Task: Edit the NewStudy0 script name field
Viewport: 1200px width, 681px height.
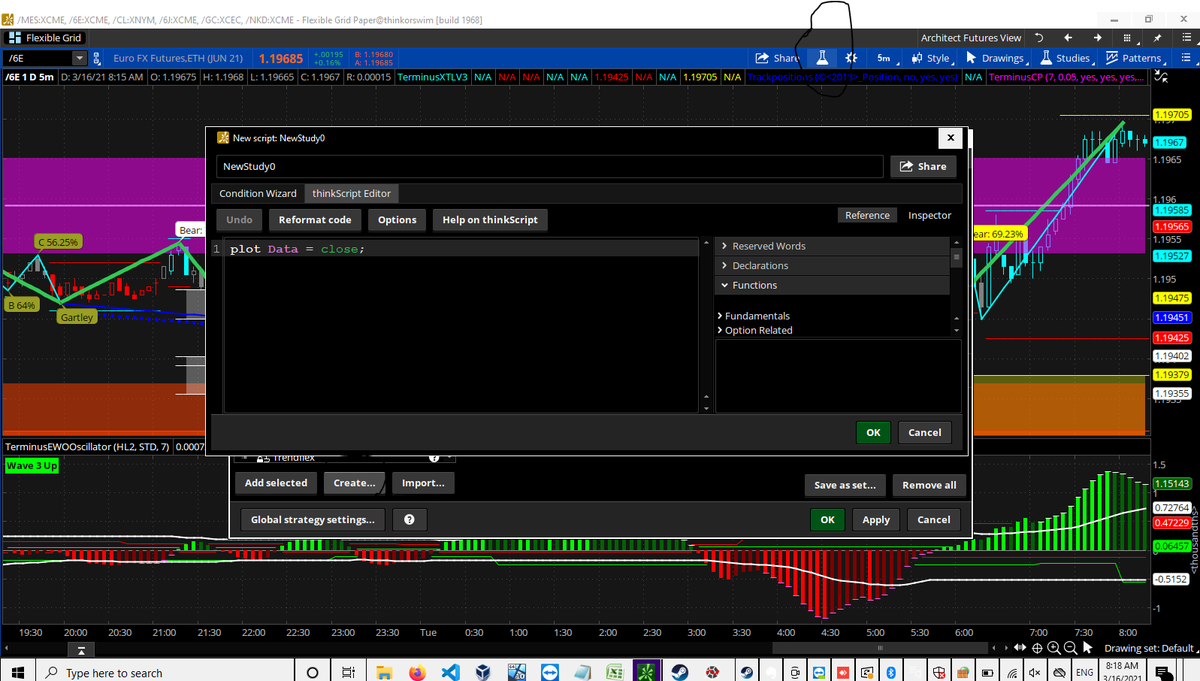Action: 550,166
